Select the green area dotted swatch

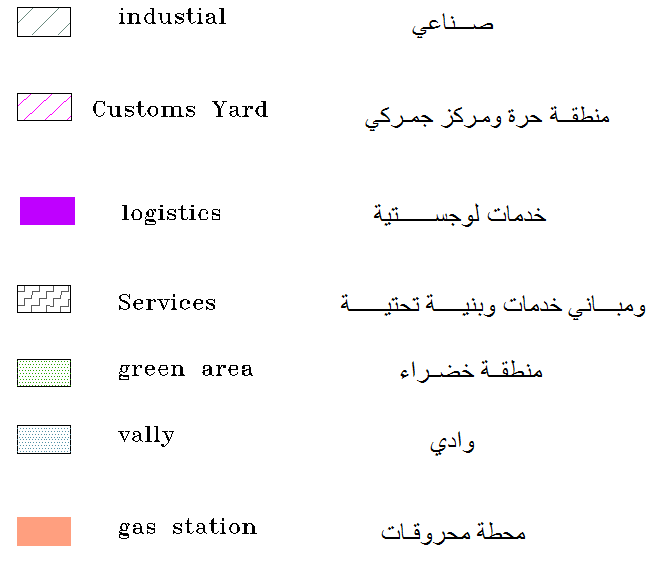pos(44,373)
